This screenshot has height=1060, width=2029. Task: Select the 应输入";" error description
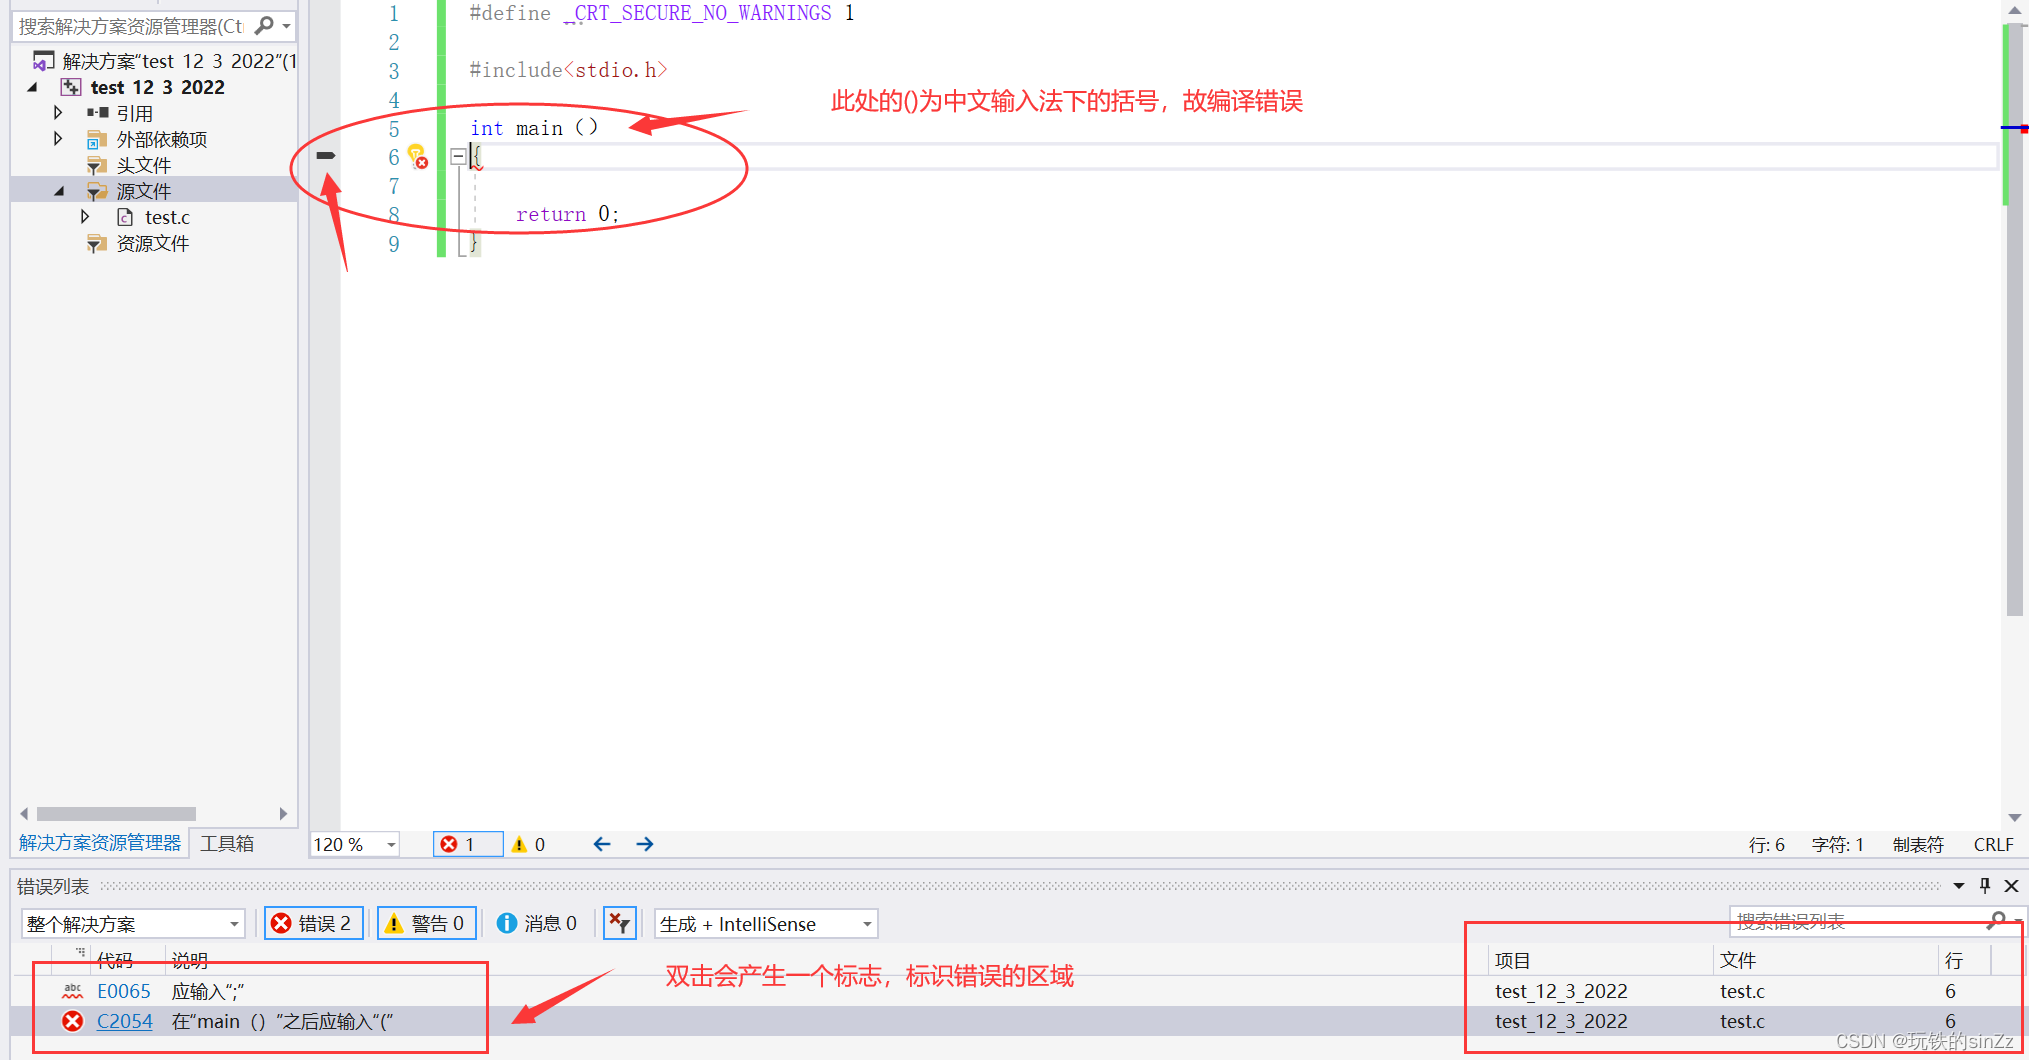[208, 991]
